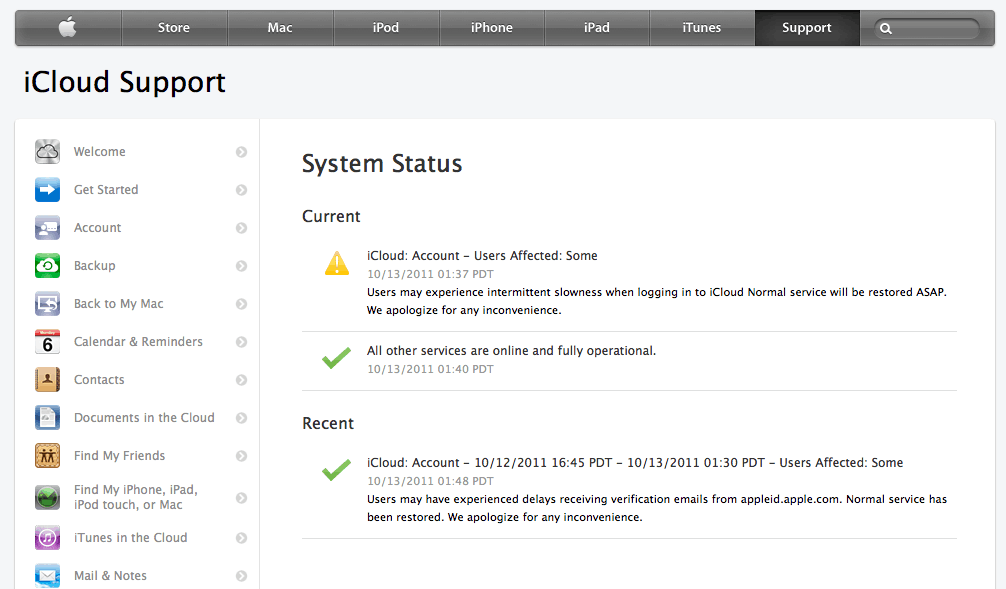Open Calendar & Reminders link

(138, 341)
